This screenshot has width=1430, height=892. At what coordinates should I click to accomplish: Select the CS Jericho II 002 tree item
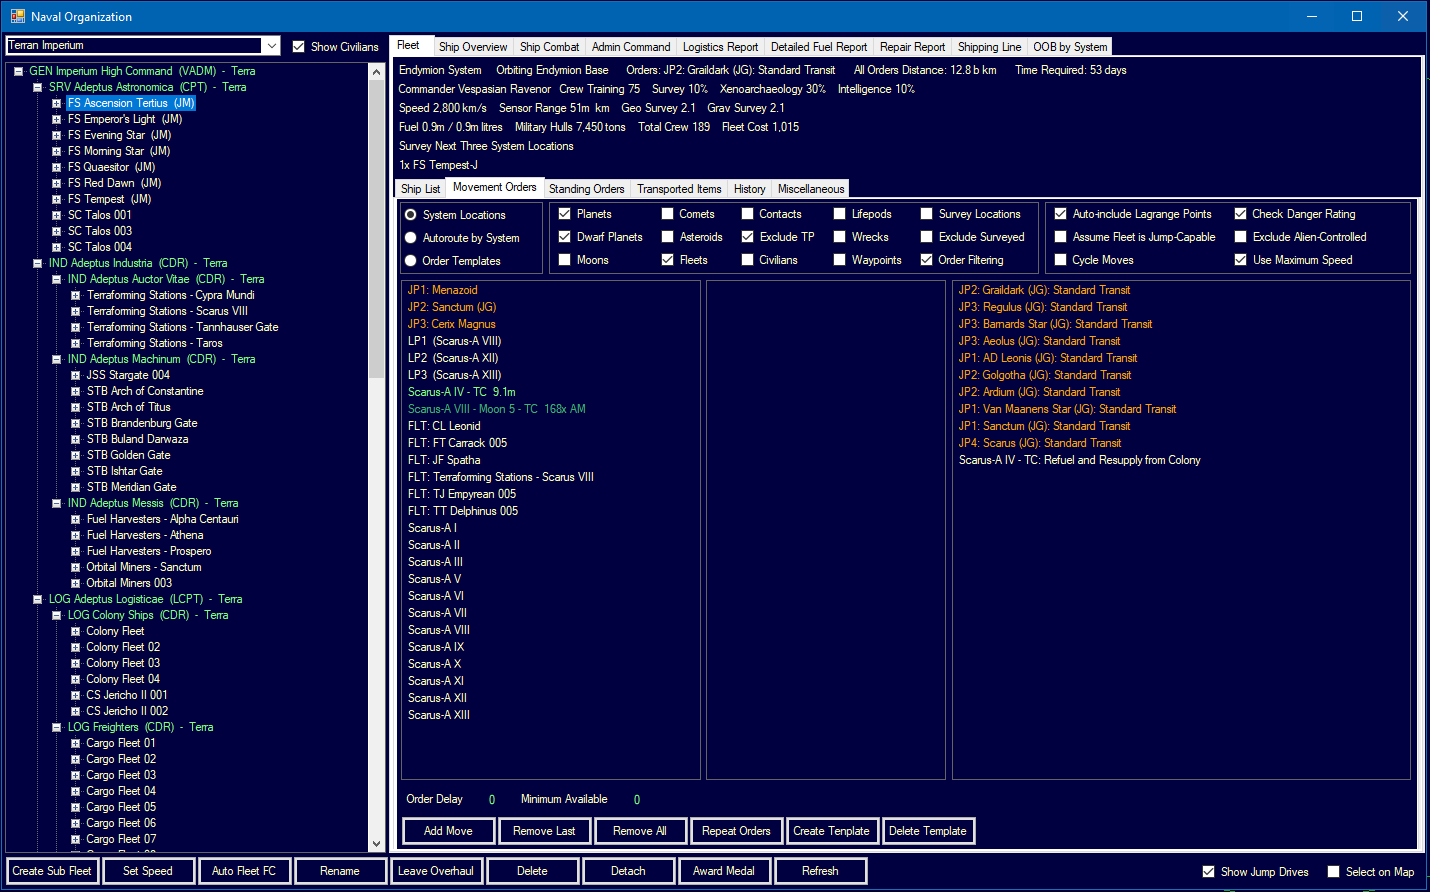[x=127, y=711]
